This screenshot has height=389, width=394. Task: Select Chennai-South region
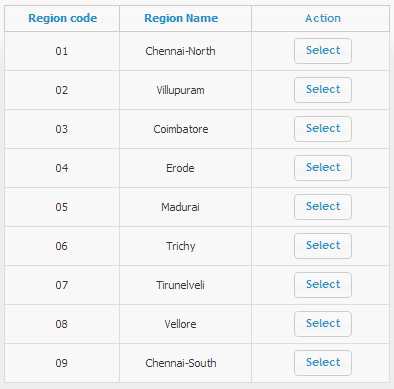tap(323, 363)
